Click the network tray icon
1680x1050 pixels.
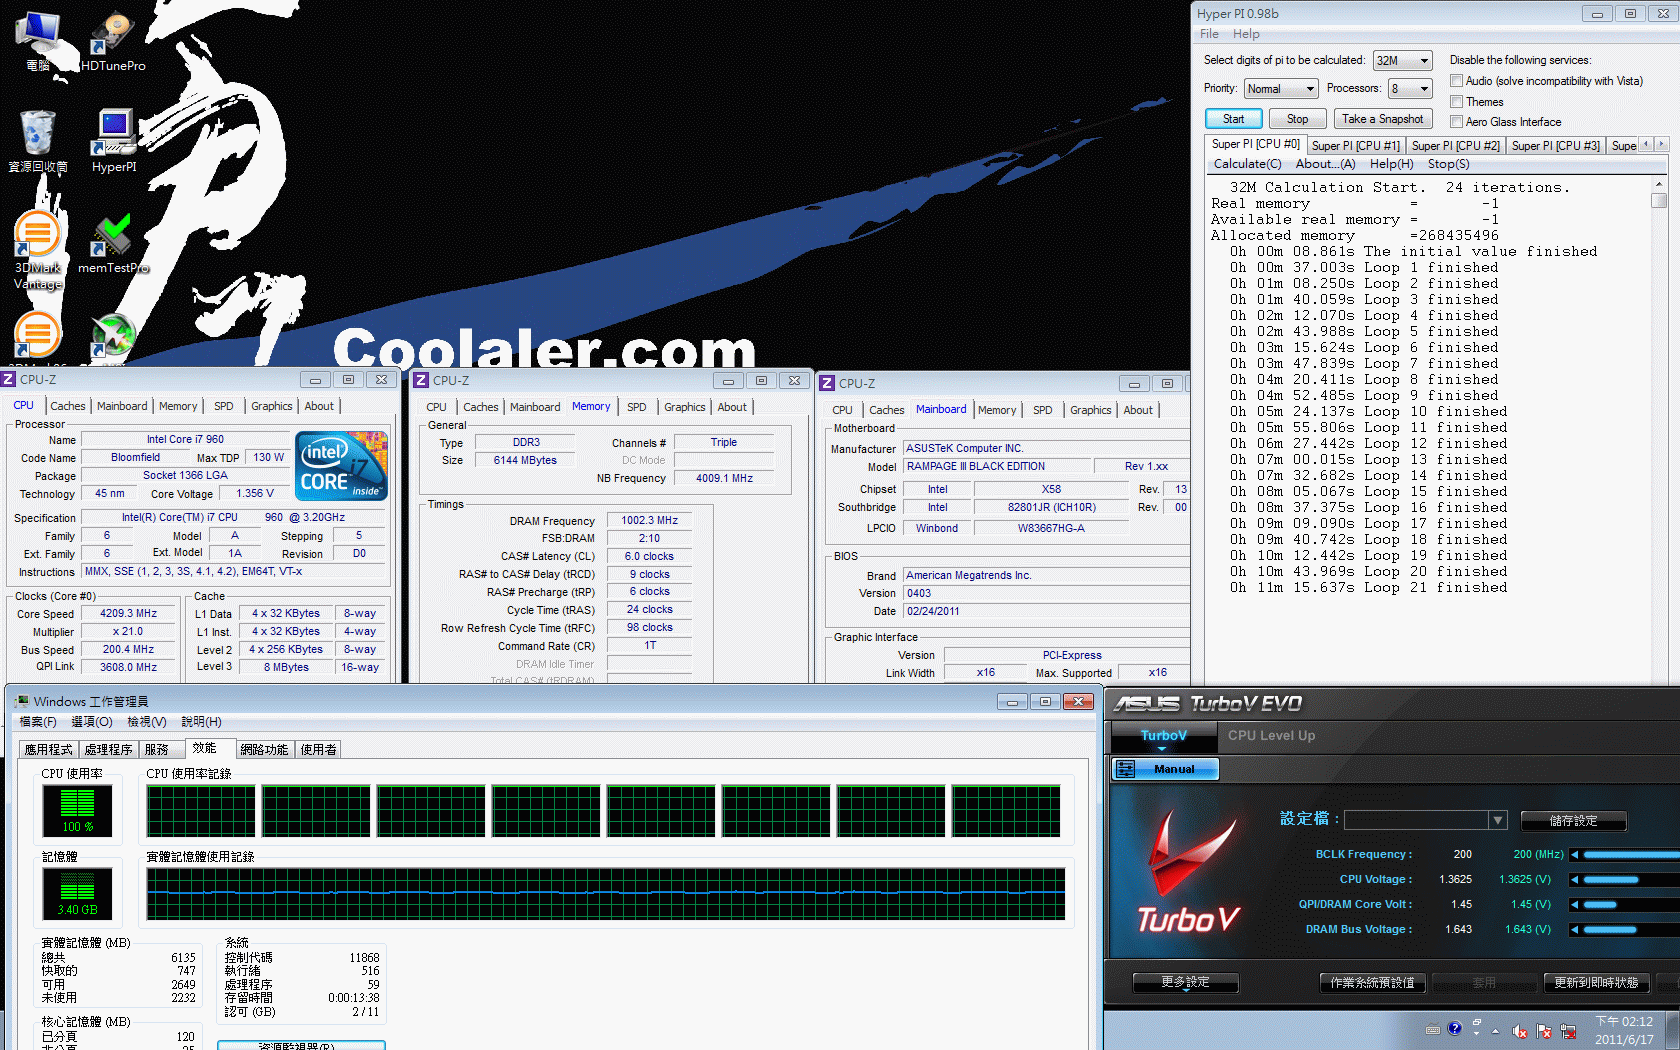[x=1568, y=1031]
